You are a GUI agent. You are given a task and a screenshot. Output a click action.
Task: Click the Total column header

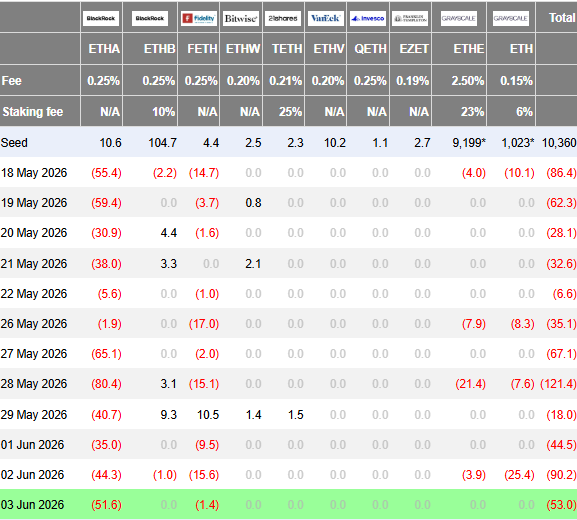[x=562, y=18]
